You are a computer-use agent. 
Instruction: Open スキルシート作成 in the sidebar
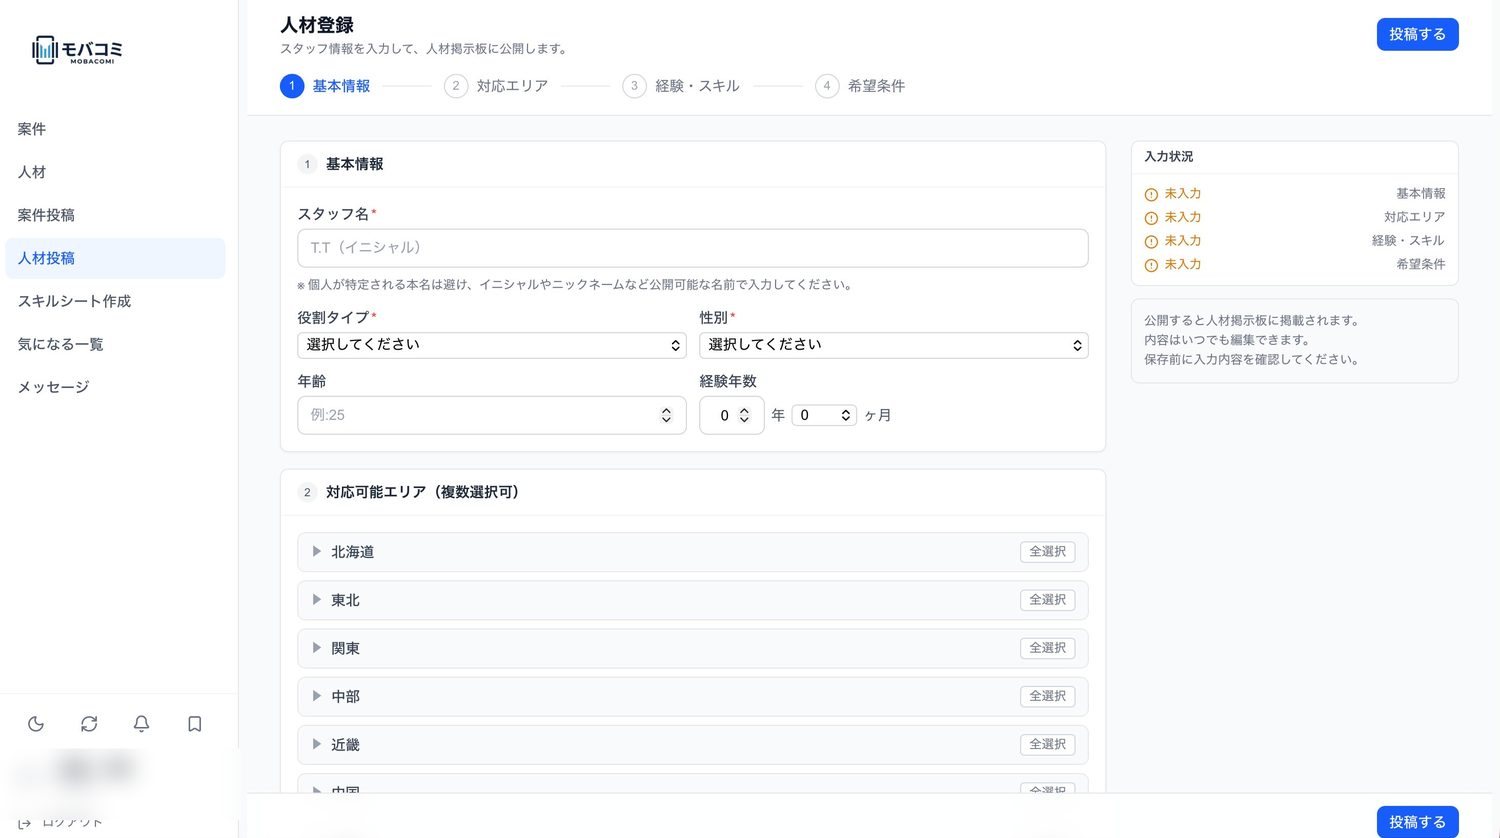(x=115, y=301)
